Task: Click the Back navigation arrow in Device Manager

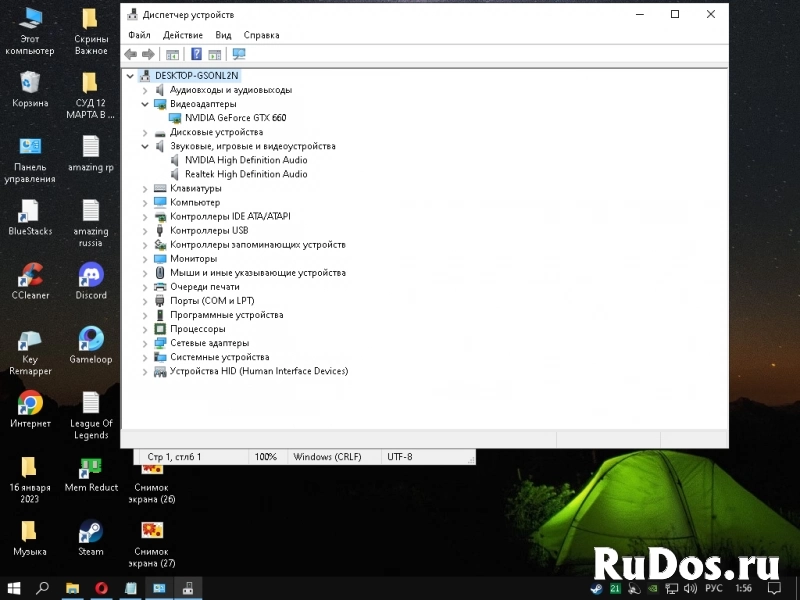Action: click(x=131, y=54)
